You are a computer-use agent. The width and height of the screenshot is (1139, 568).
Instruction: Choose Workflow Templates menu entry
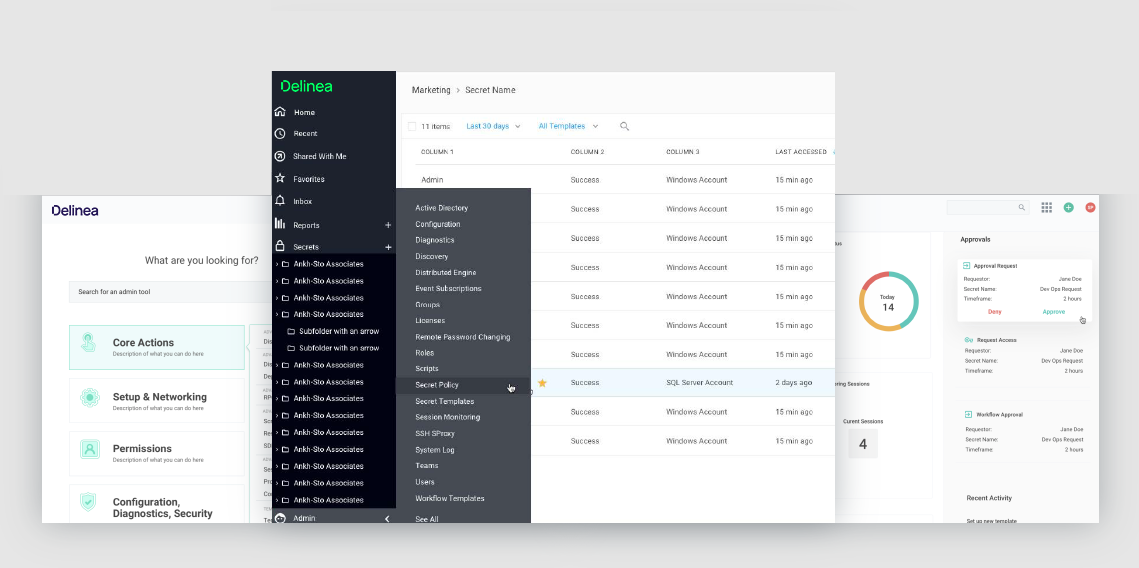[450, 498]
